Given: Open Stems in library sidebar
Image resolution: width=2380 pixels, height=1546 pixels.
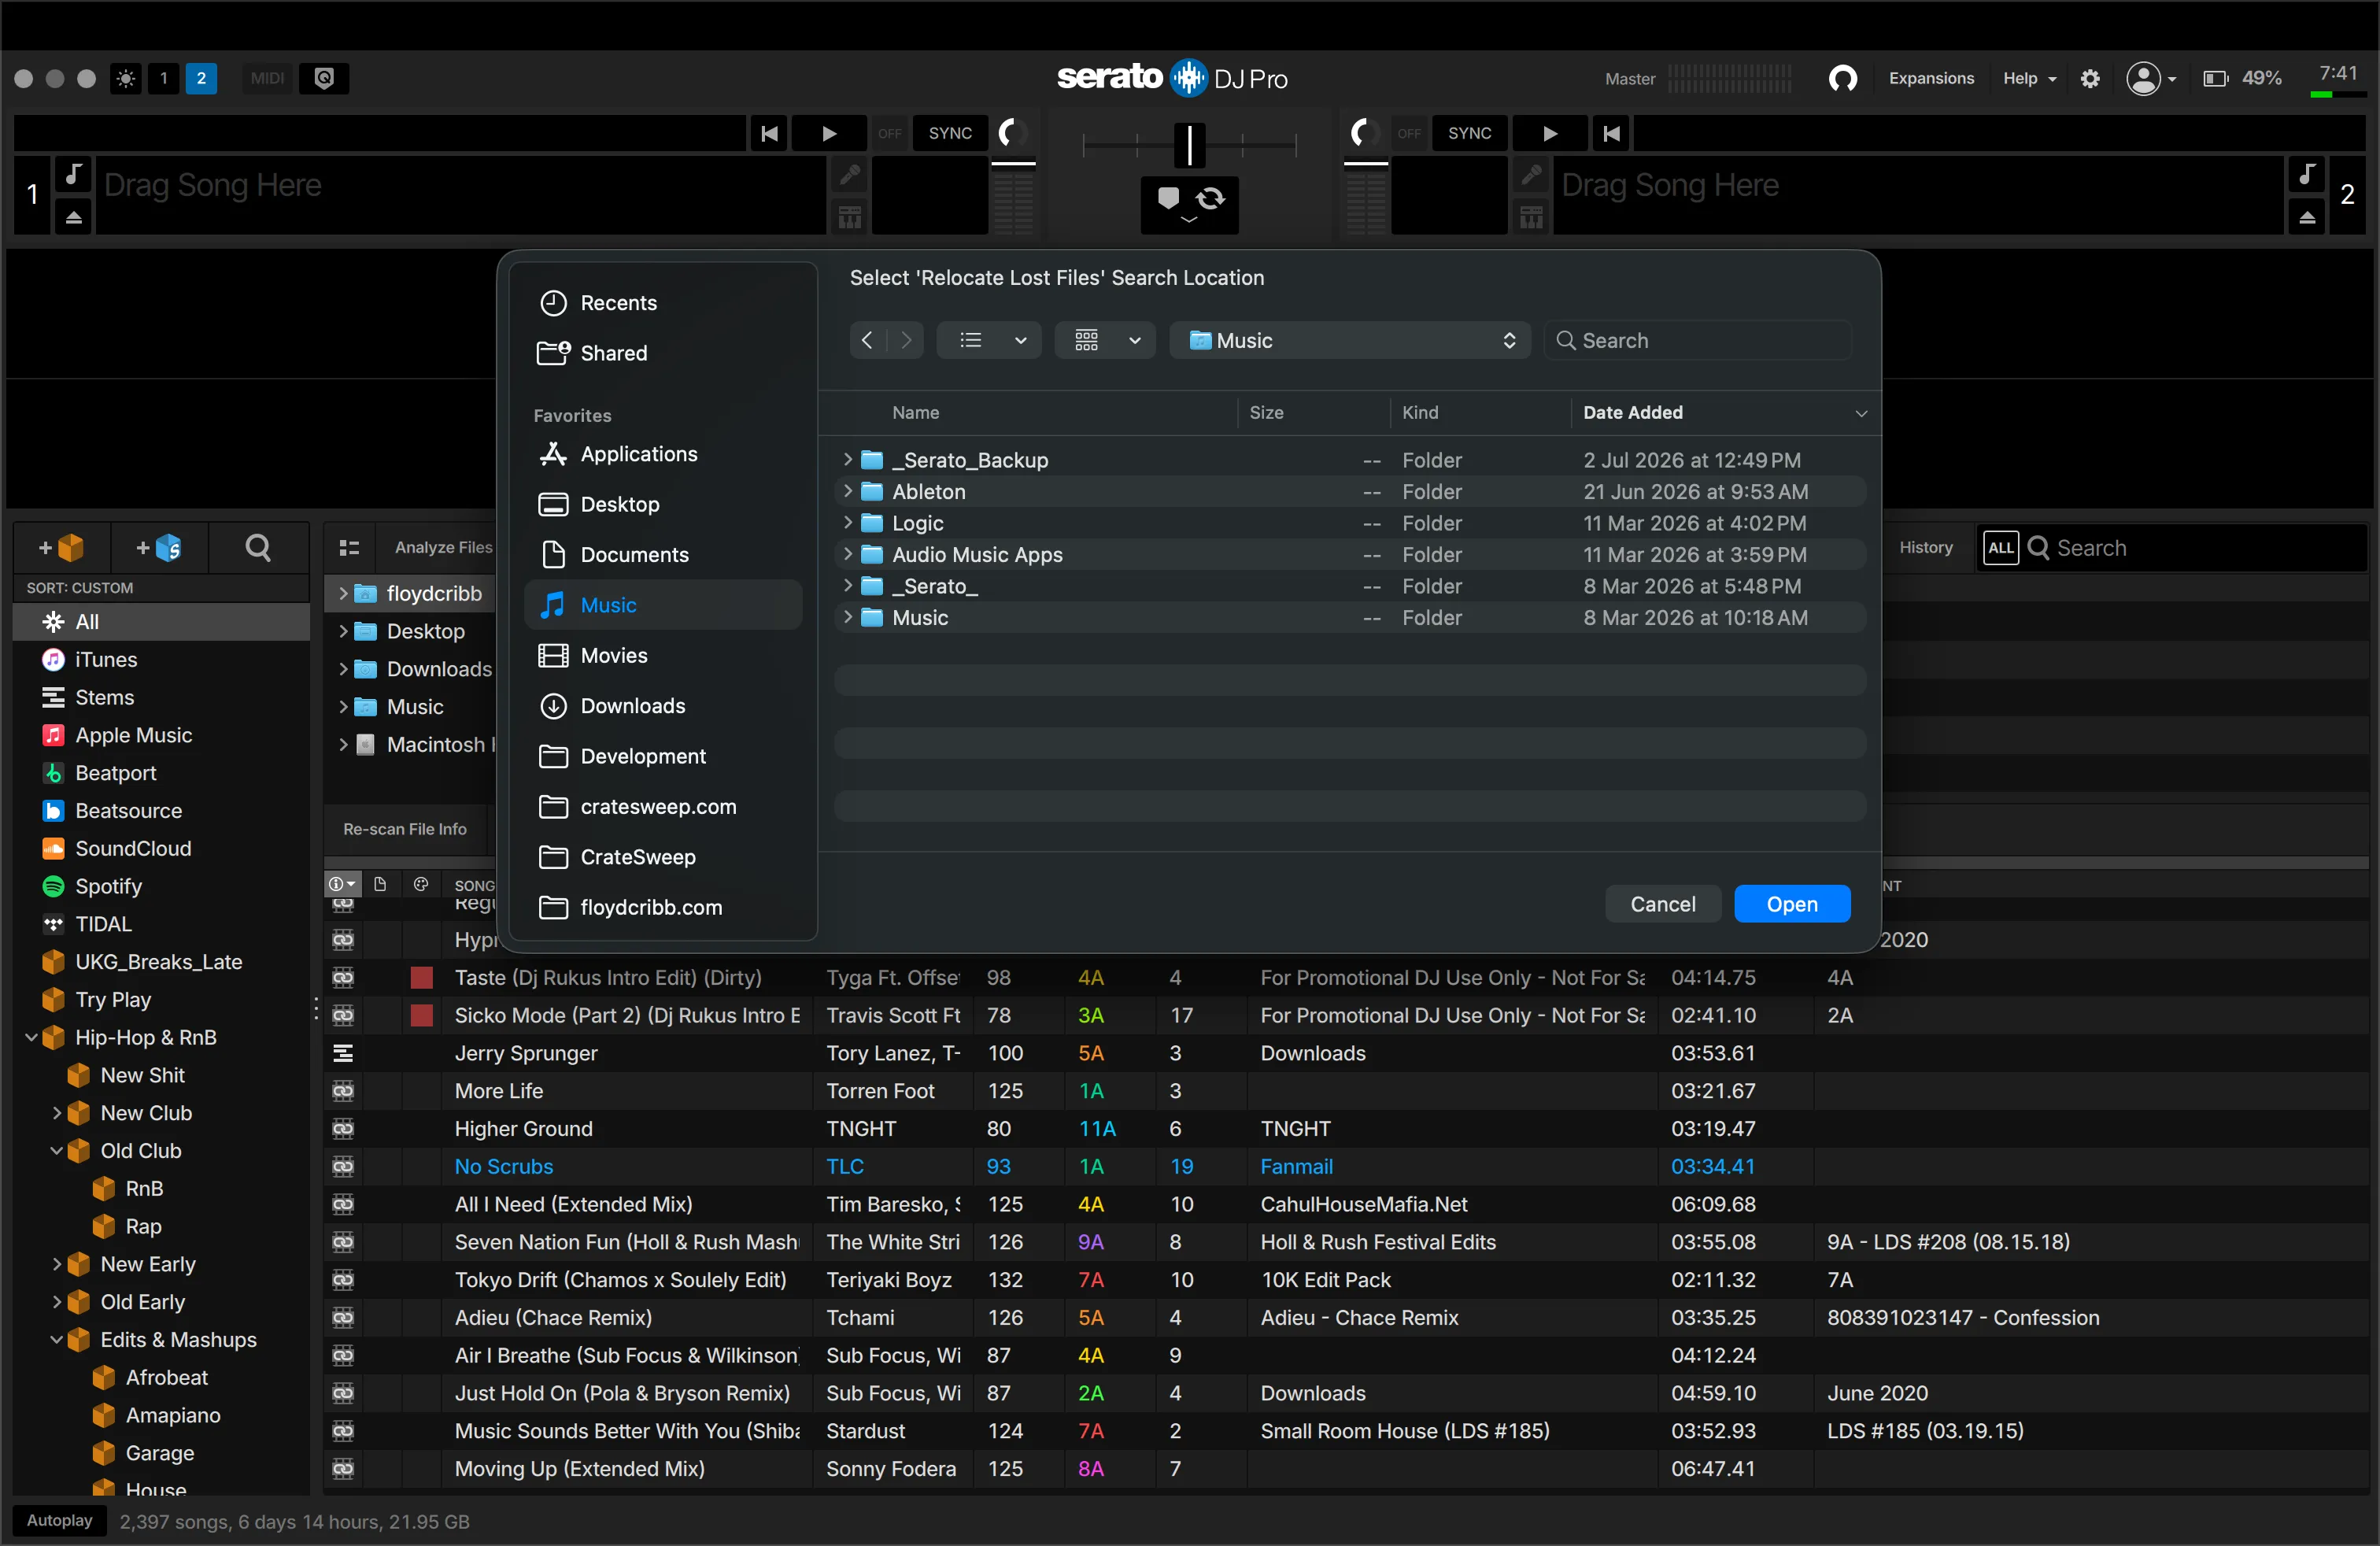Looking at the screenshot, I should coord(104,697).
